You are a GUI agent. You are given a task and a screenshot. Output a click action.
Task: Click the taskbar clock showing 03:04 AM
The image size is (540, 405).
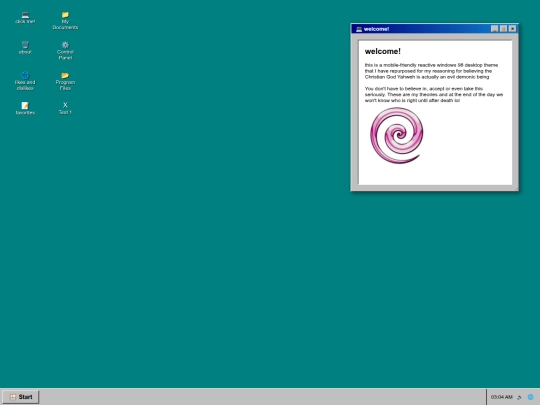[501, 397]
